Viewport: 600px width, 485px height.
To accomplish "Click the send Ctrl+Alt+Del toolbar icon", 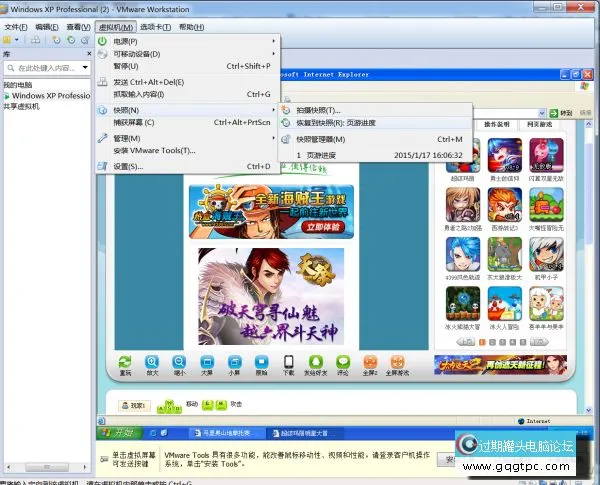I will 35,40.
